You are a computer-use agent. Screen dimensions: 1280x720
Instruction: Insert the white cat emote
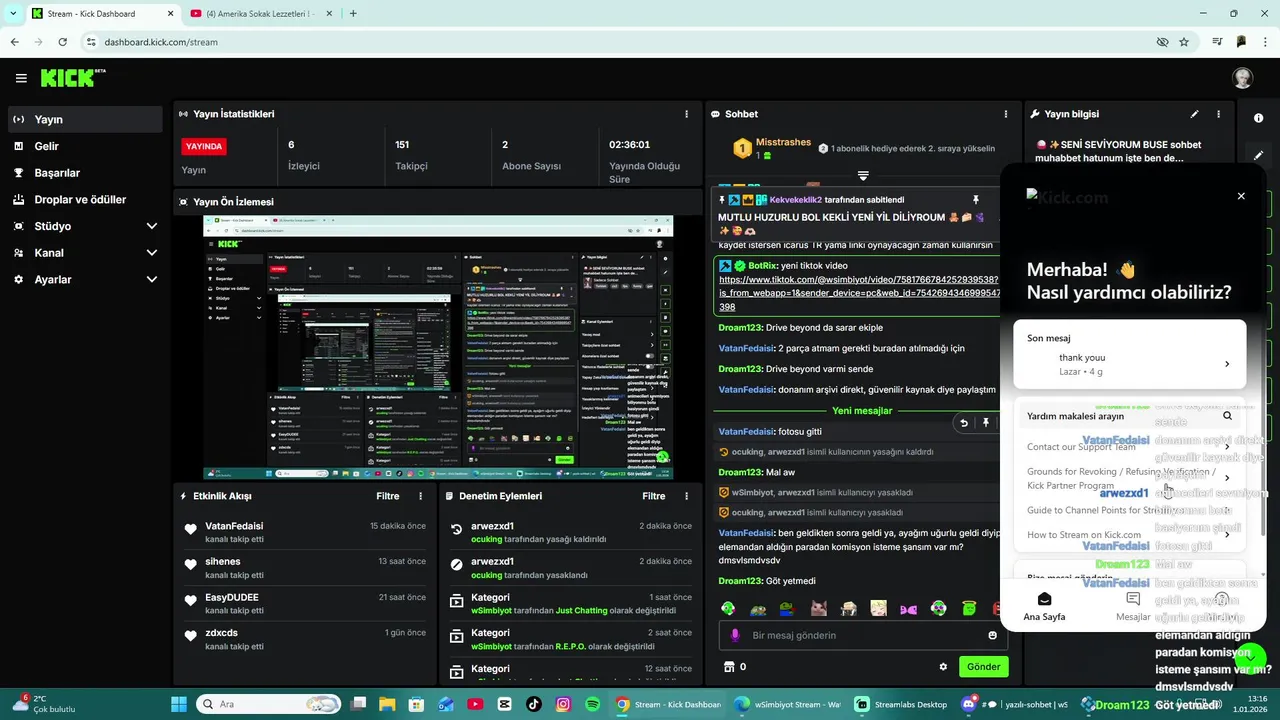pos(818,607)
